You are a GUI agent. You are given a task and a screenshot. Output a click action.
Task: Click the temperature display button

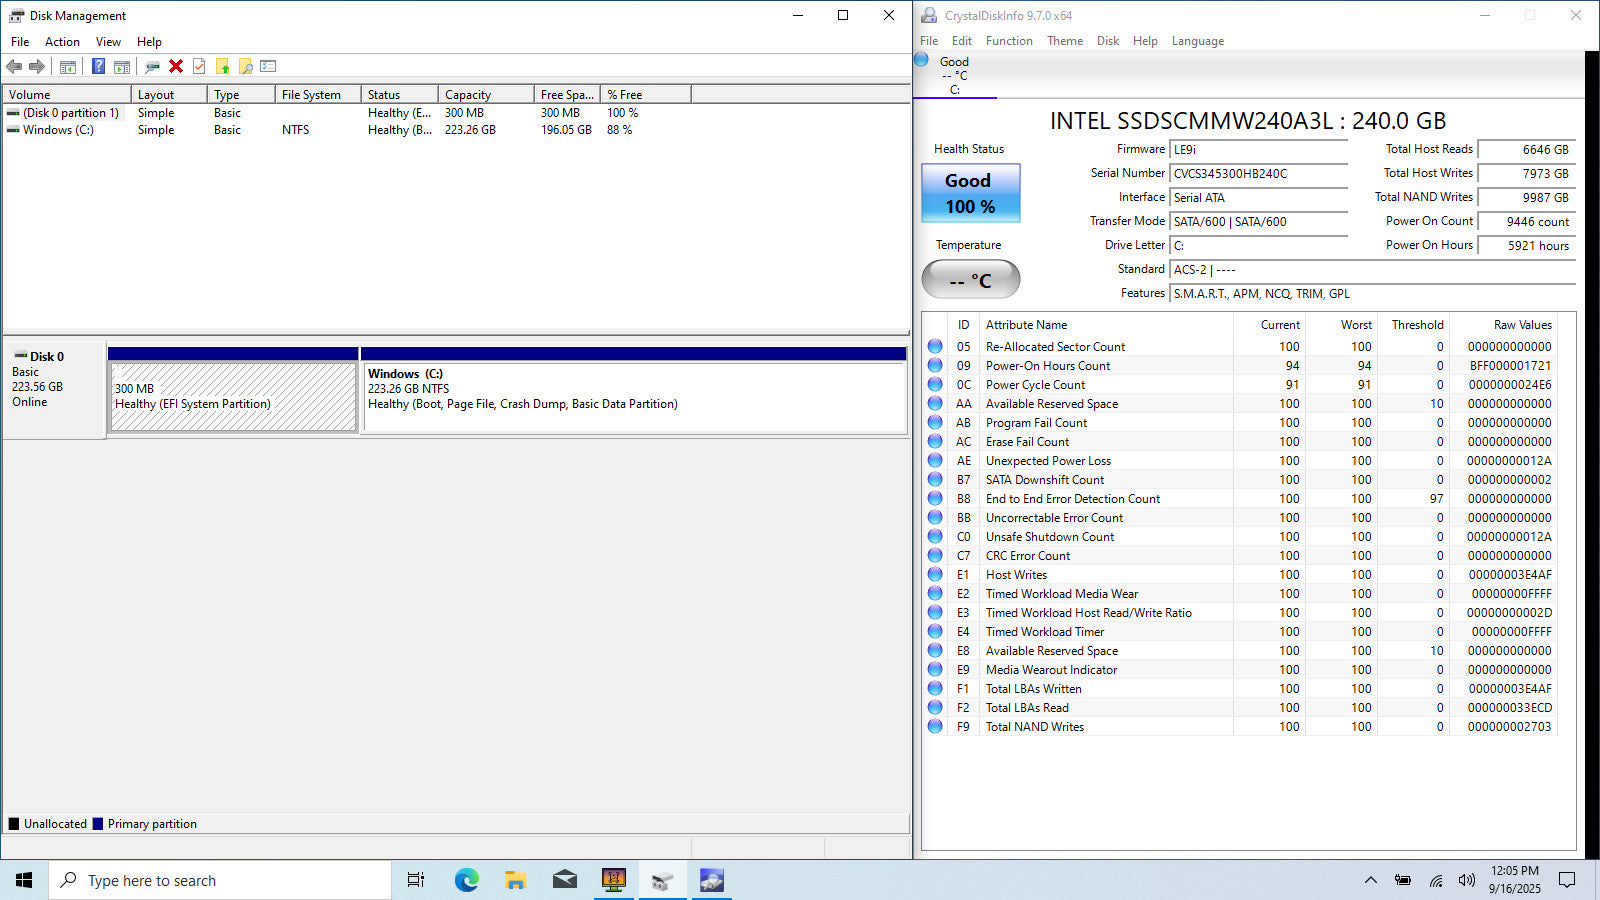(x=970, y=279)
